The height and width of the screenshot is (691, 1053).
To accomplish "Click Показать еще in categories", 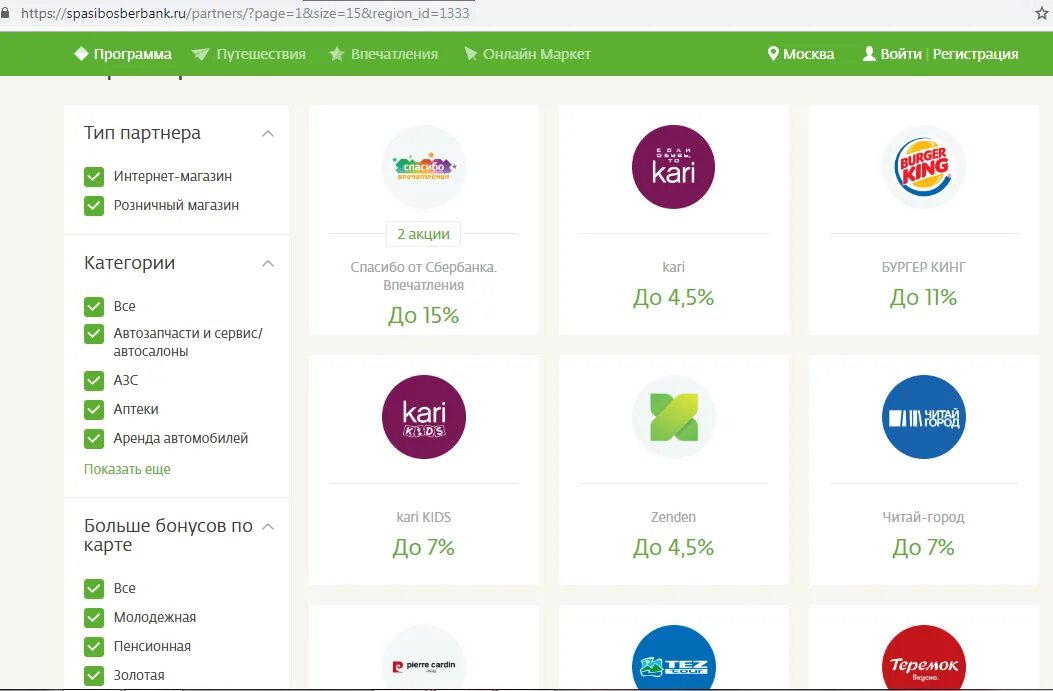I will click(127, 469).
